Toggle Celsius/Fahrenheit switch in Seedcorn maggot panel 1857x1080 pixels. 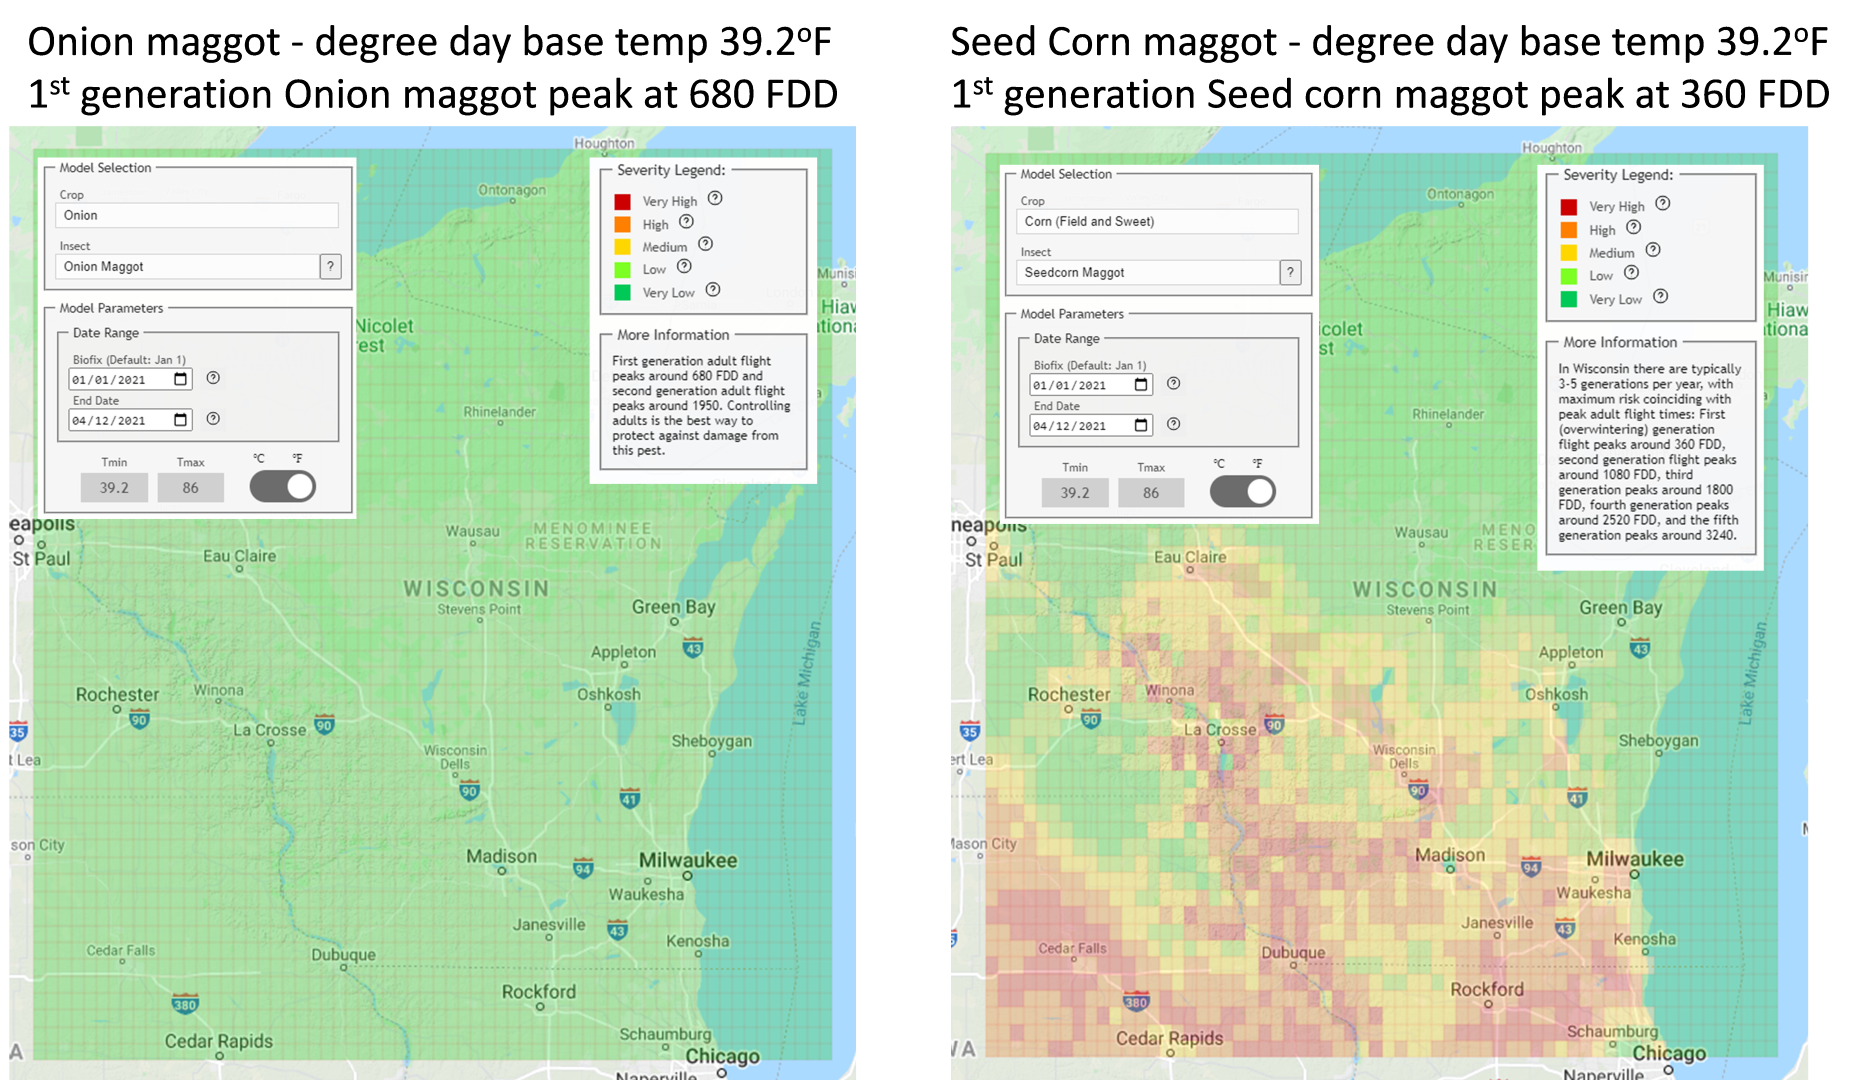[x=1243, y=492]
